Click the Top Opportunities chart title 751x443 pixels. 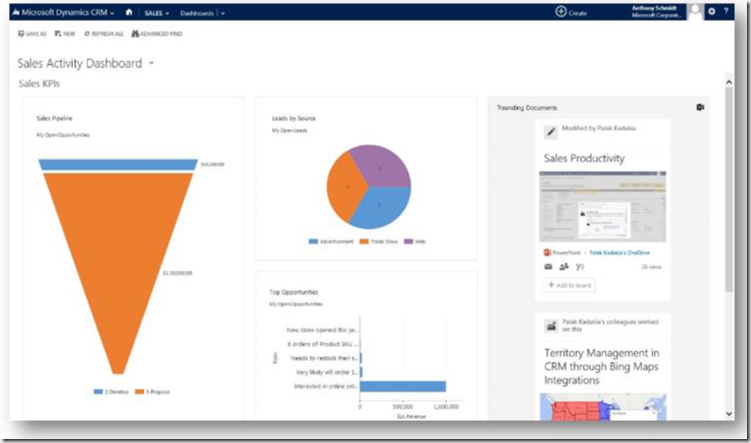tap(294, 292)
